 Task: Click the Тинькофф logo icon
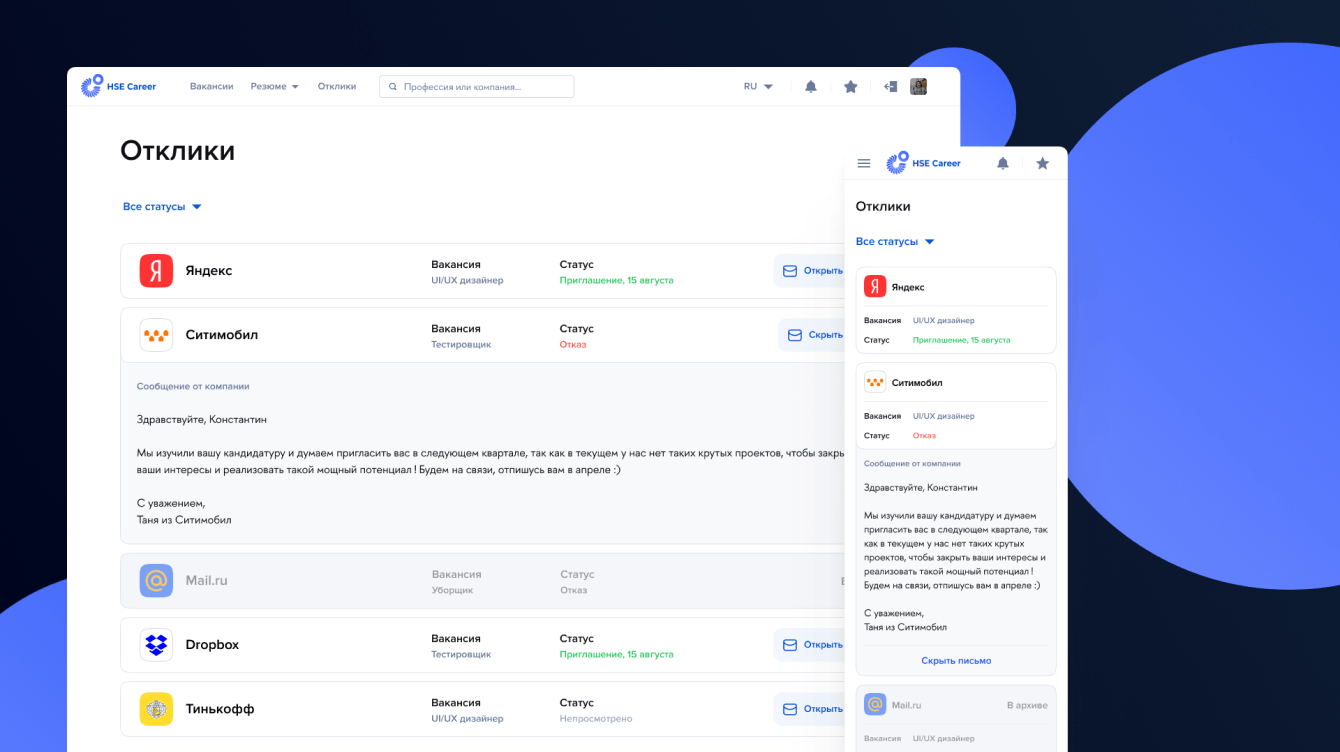point(156,709)
